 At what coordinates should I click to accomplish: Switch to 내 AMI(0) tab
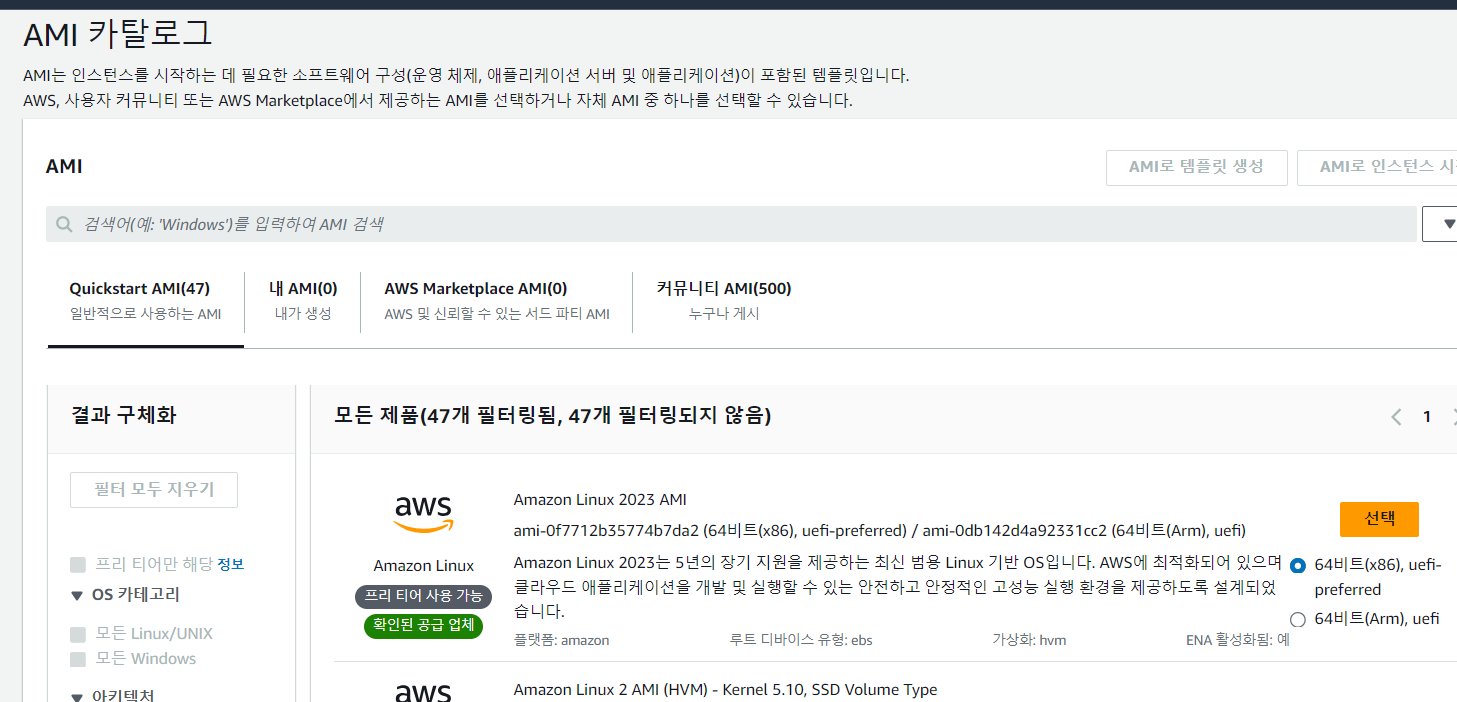click(303, 301)
